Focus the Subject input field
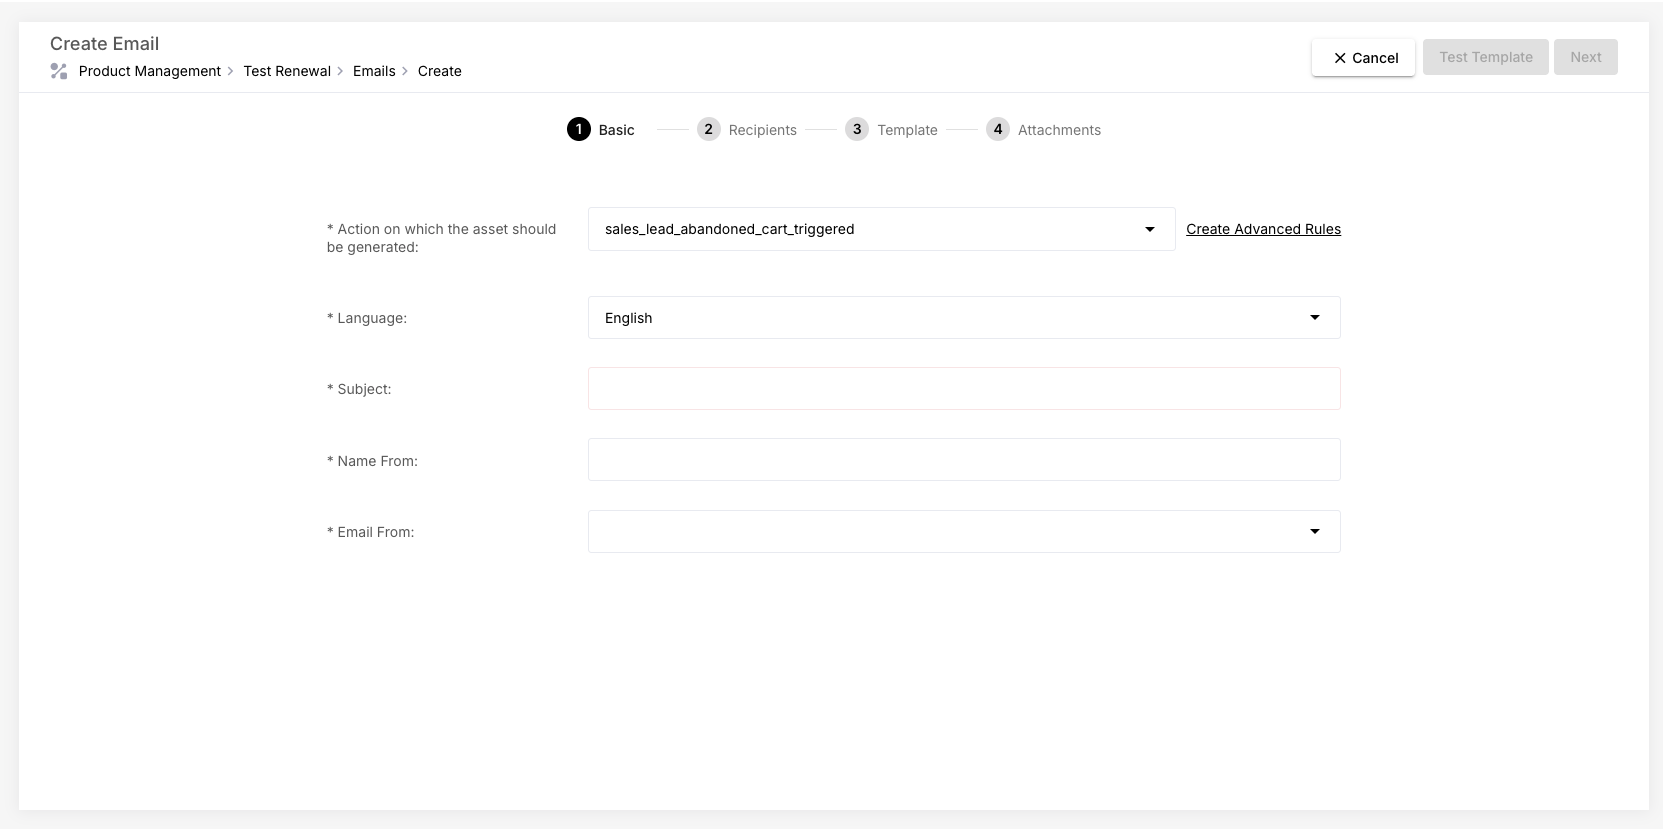Viewport: 1663px width, 829px height. click(x=963, y=389)
